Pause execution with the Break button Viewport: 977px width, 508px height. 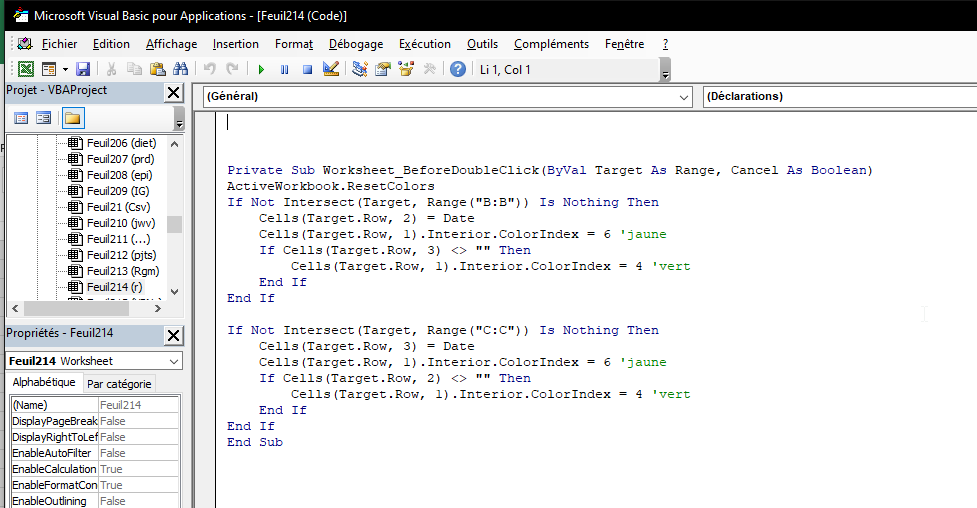(284, 69)
